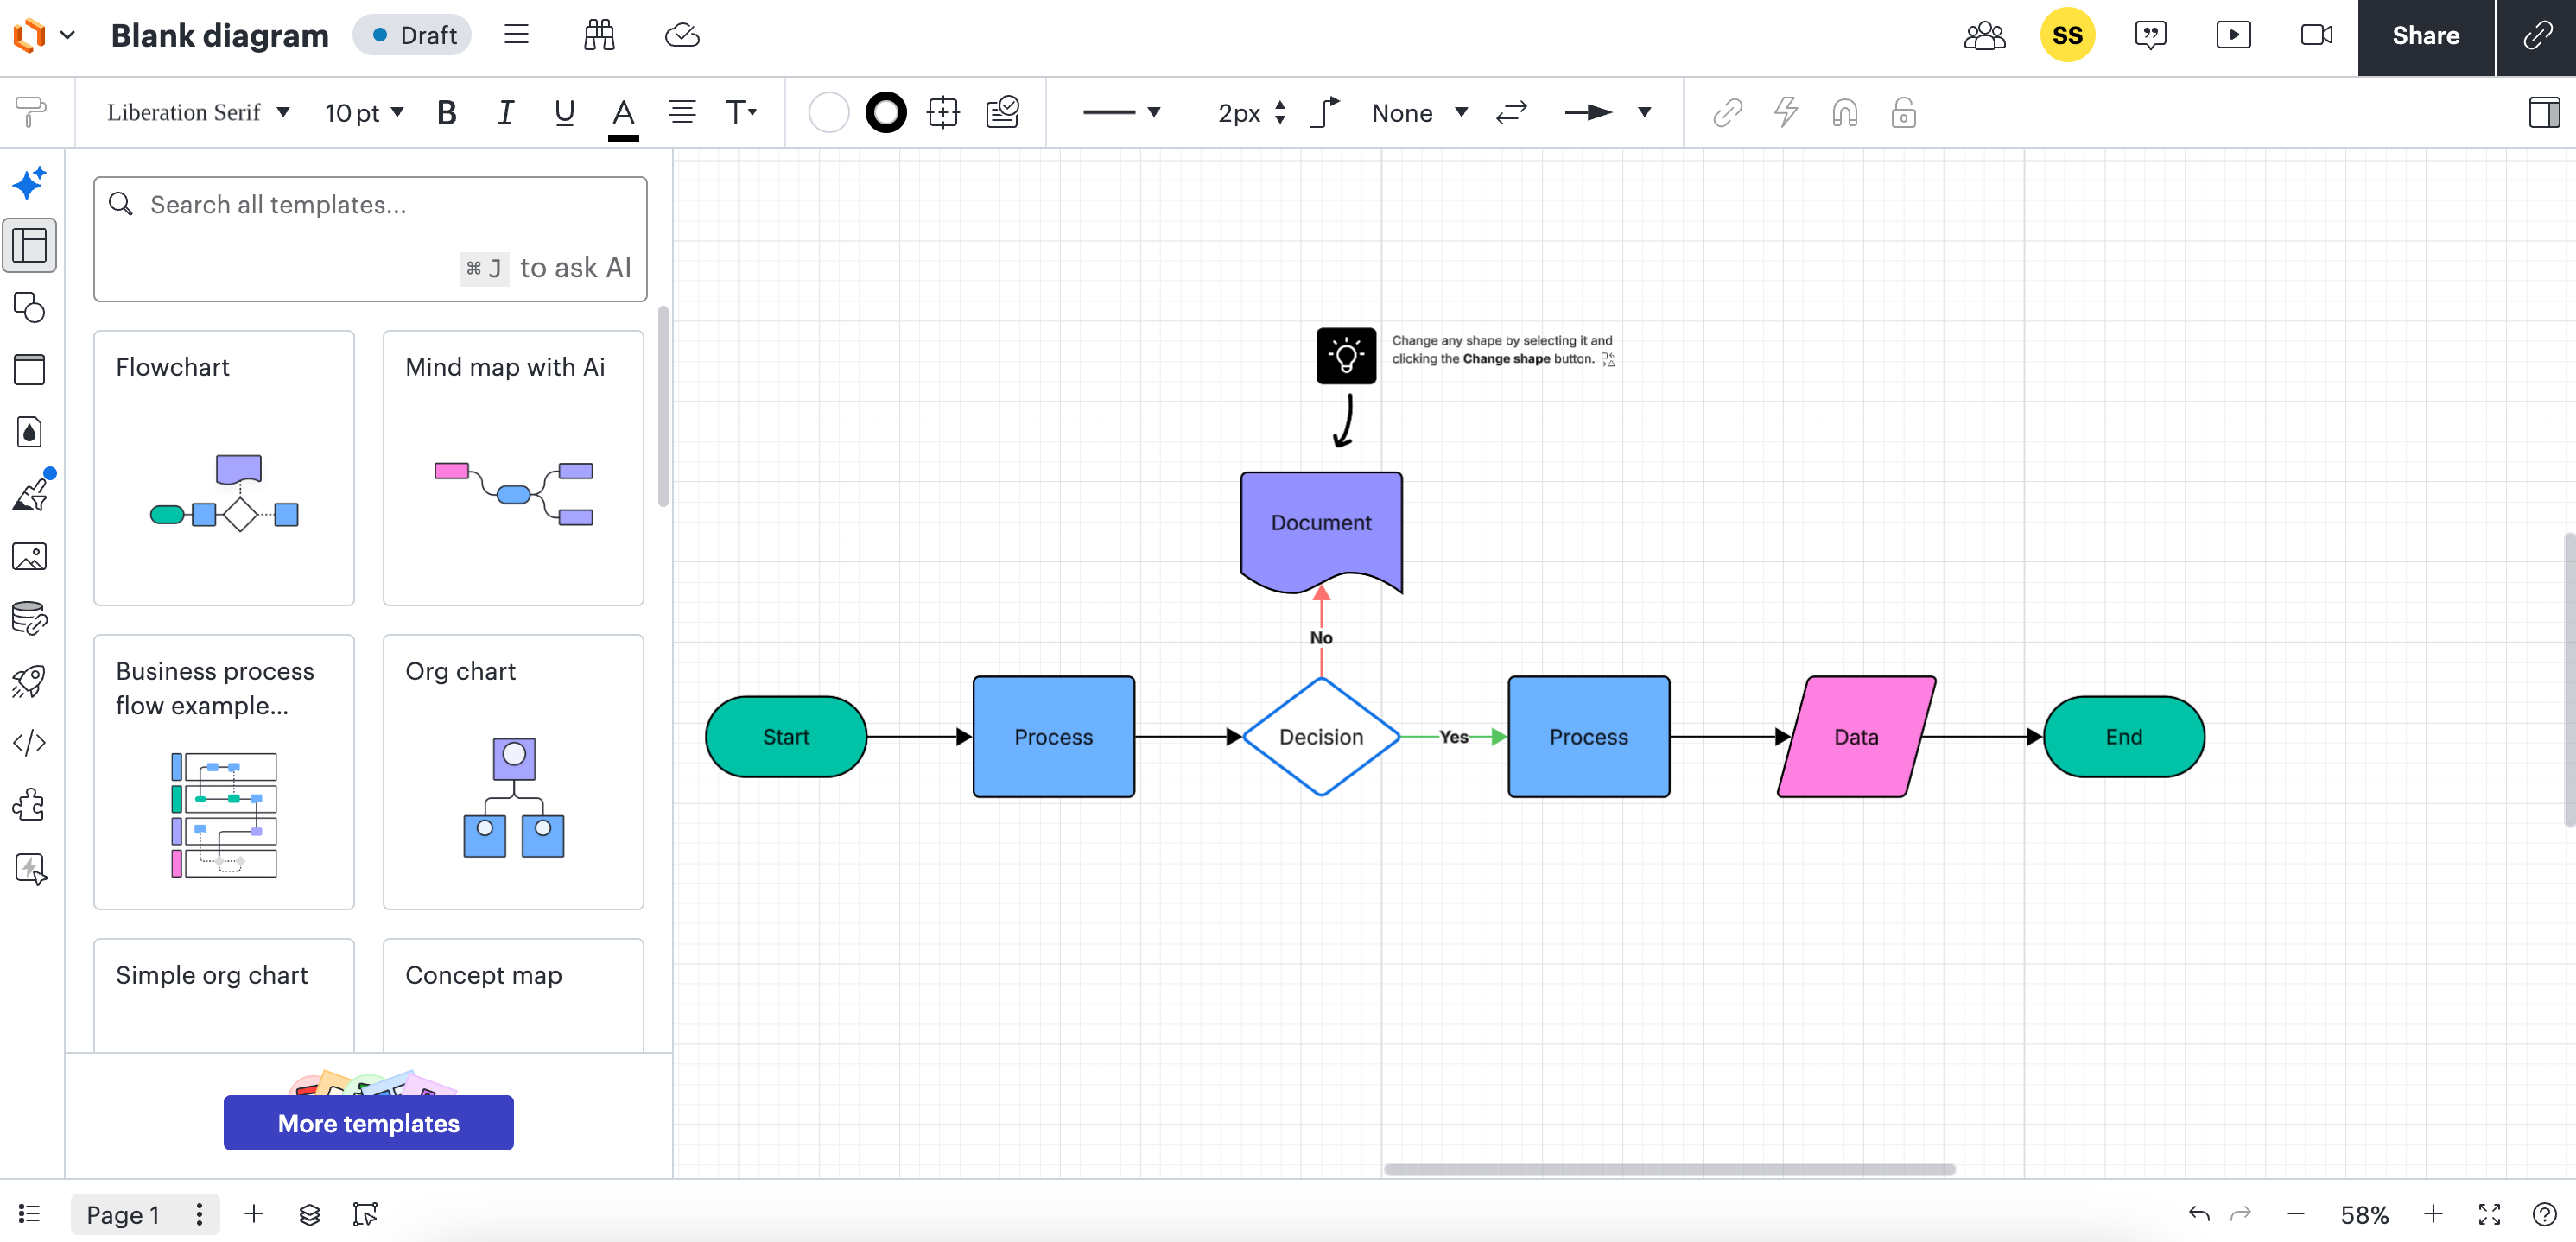Open the end arrow style dropdown

(1607, 113)
